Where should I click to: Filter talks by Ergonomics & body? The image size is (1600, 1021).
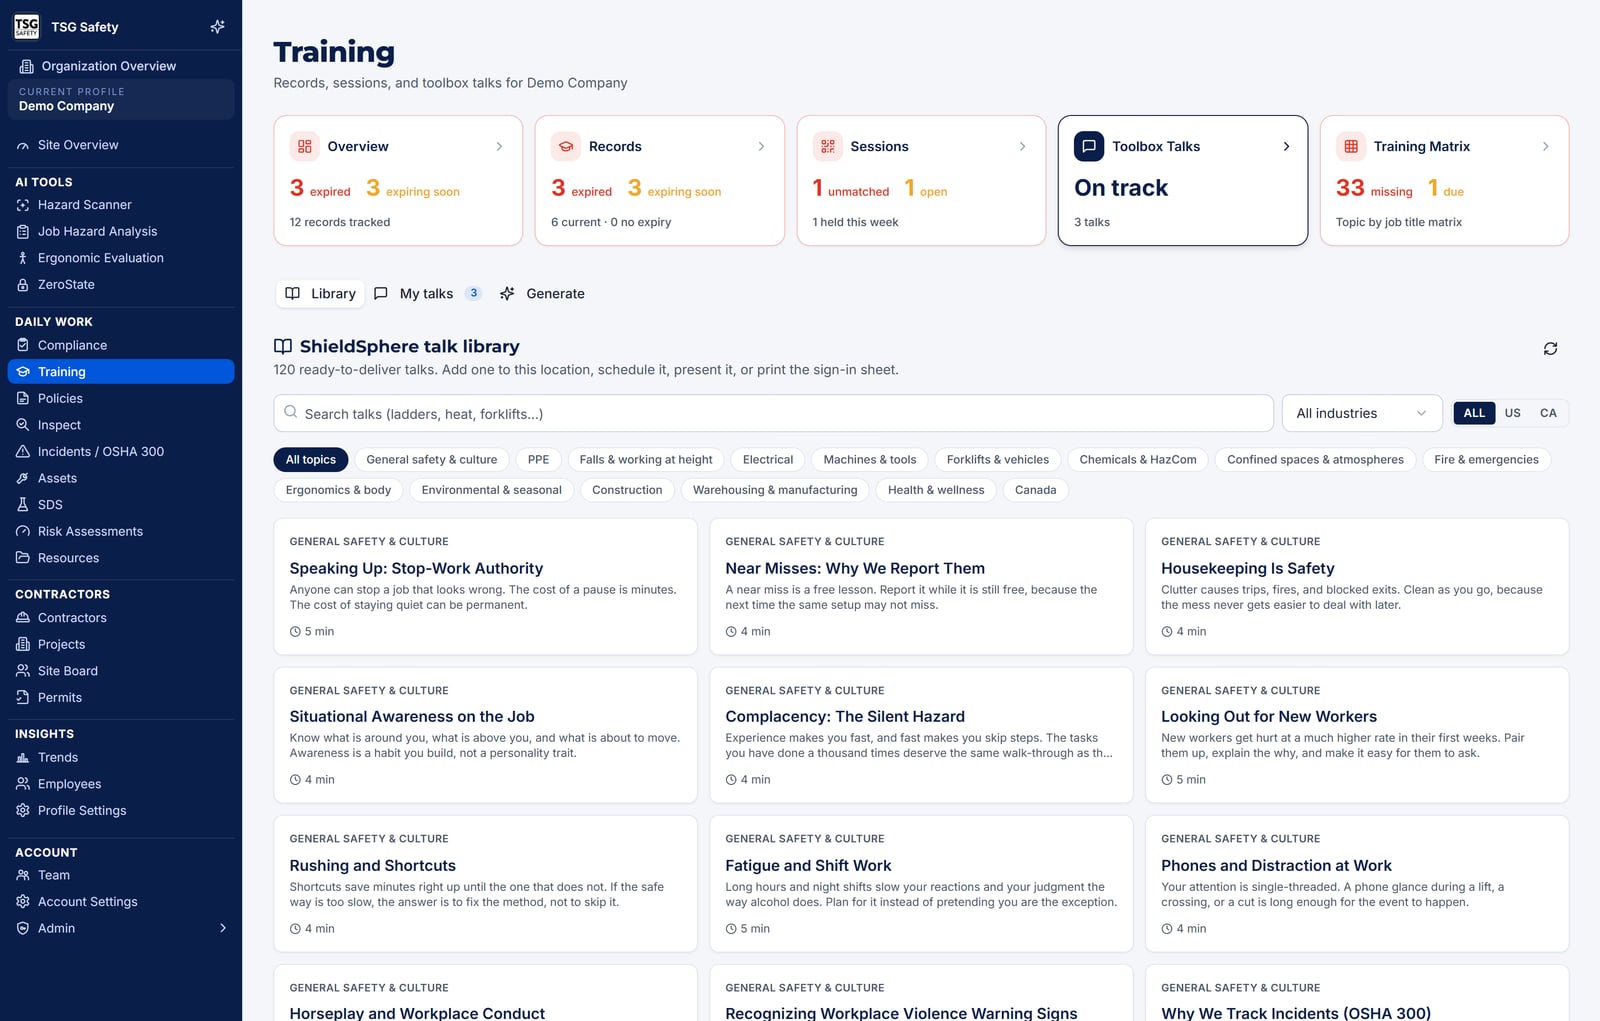point(338,490)
